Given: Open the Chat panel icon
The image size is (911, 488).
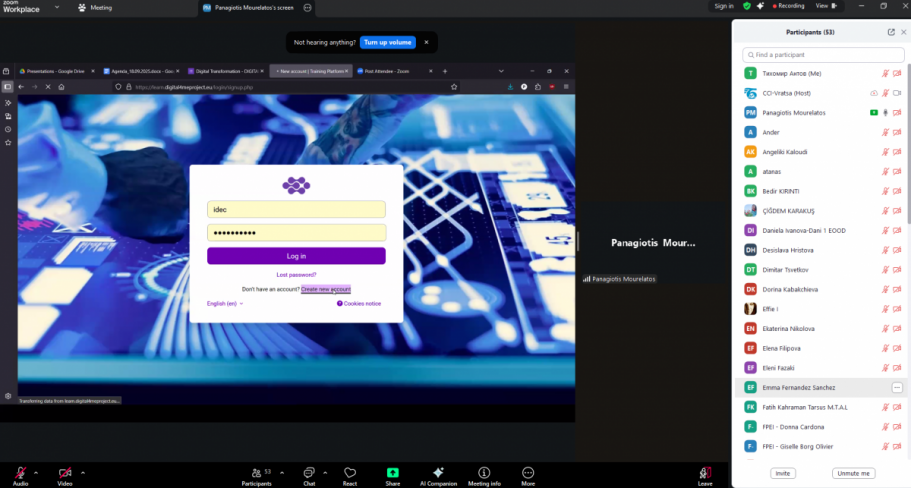Looking at the screenshot, I should point(309,472).
